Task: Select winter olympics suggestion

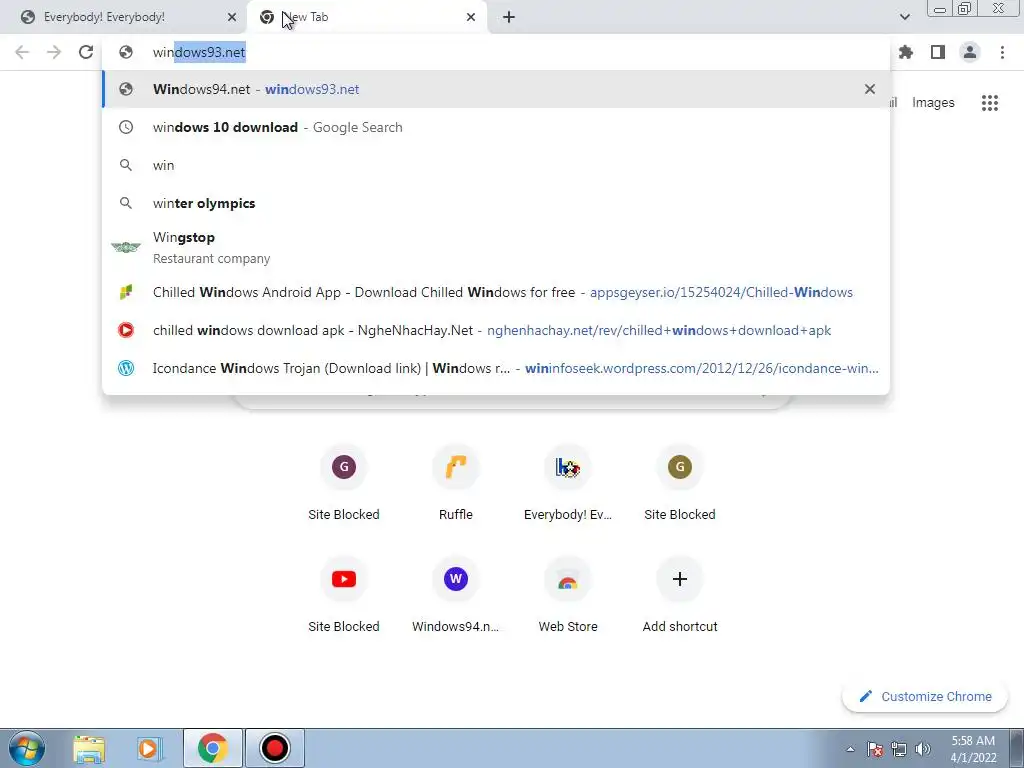Action: [x=496, y=203]
